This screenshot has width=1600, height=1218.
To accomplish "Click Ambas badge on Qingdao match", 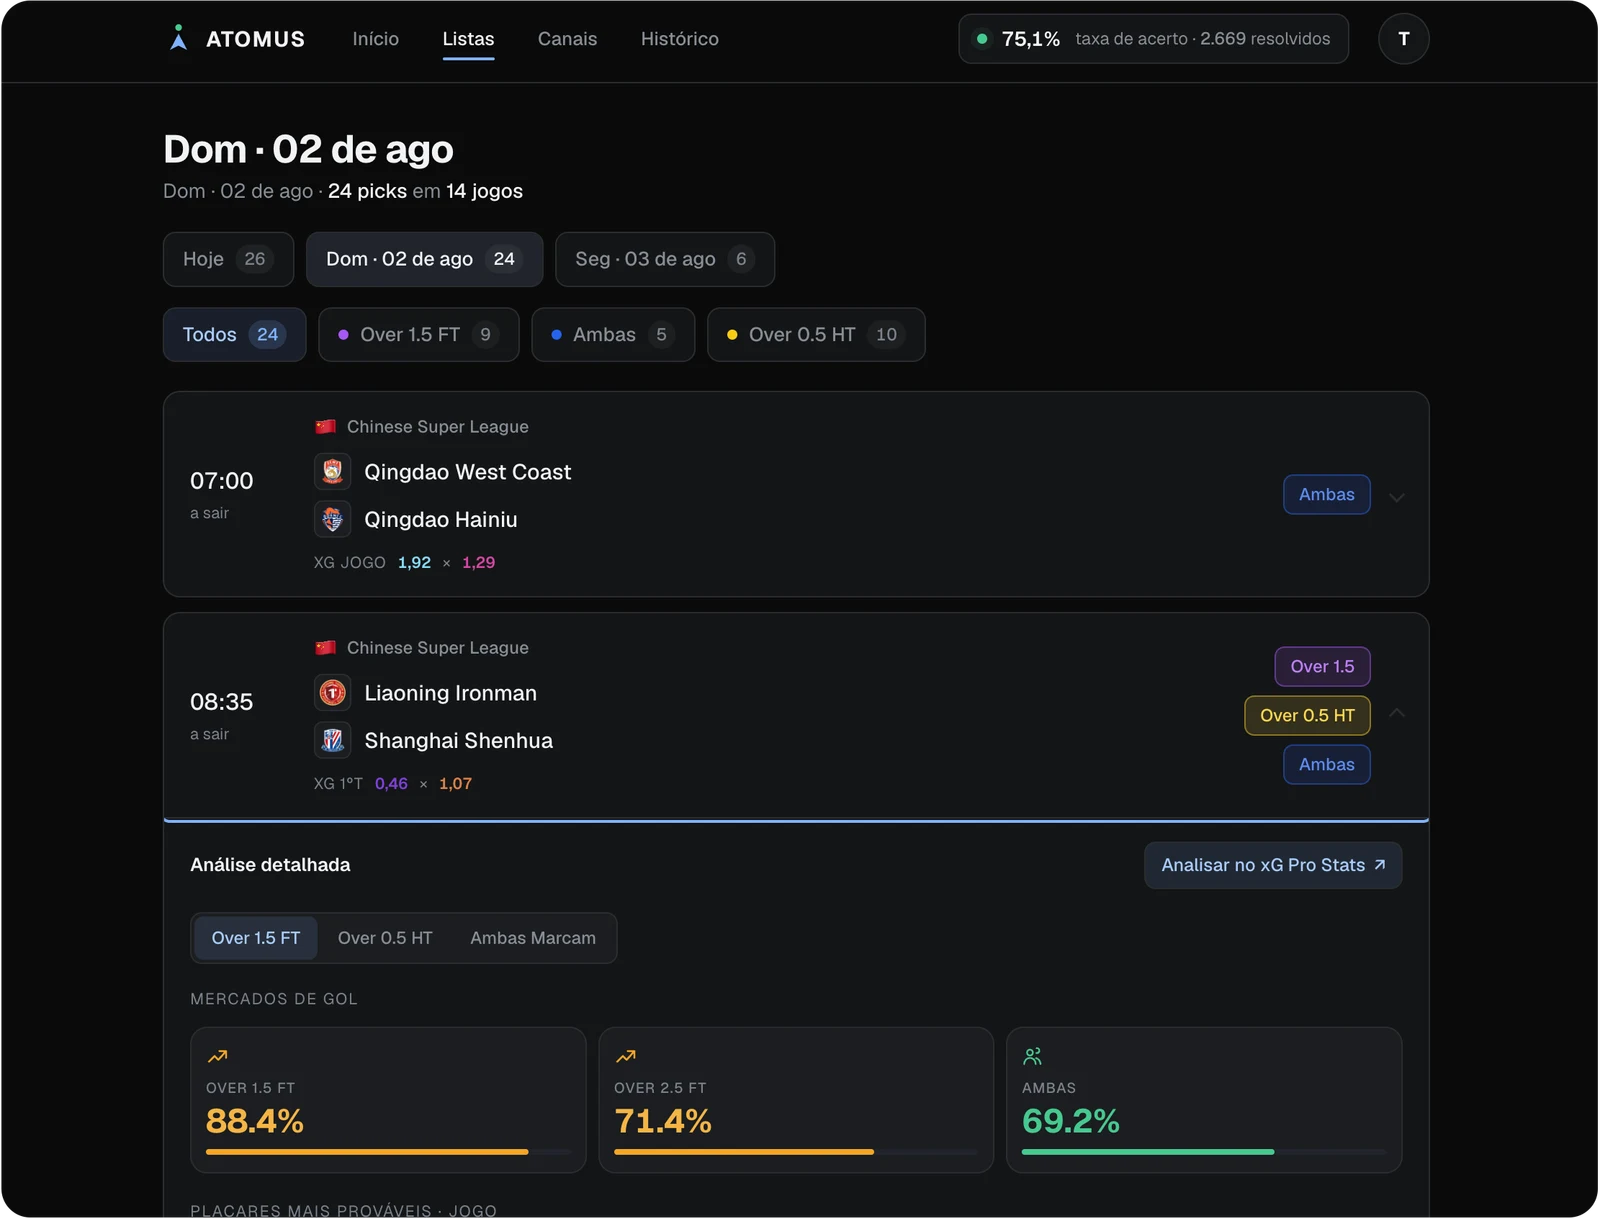I will pos(1327,494).
